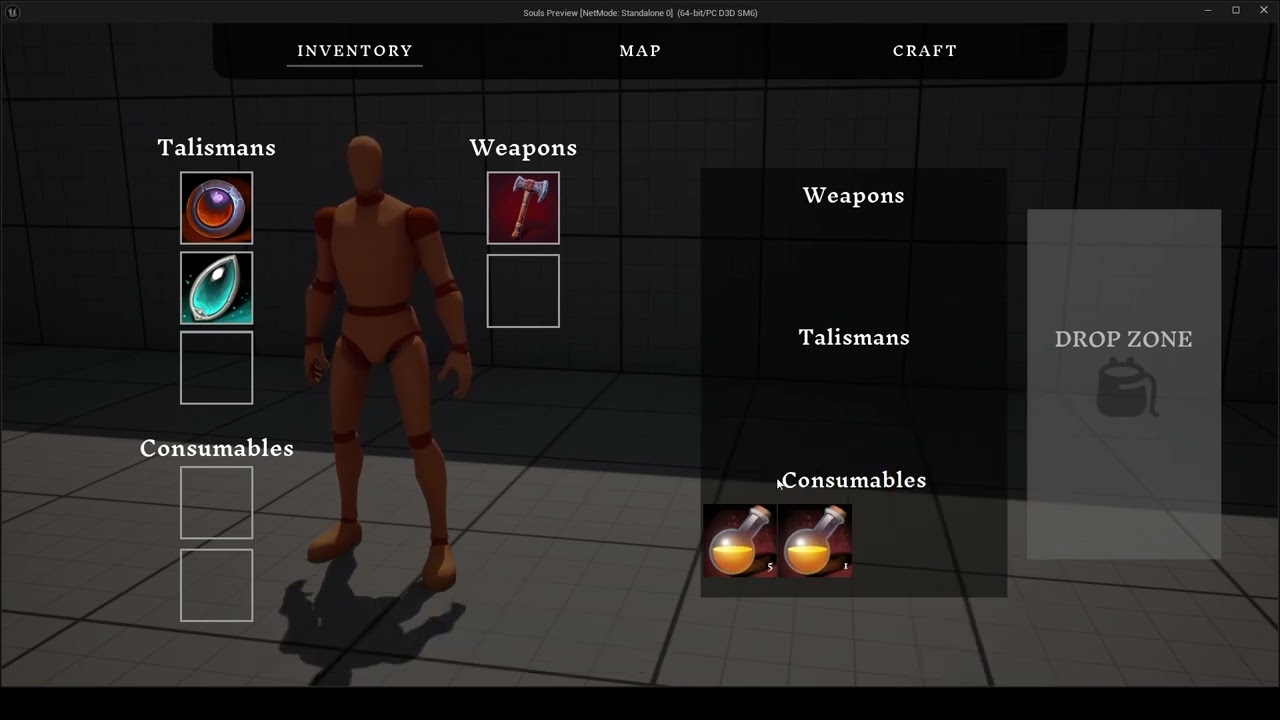Close the Souls Preview window
The image size is (1280, 720).
tap(1264, 10)
